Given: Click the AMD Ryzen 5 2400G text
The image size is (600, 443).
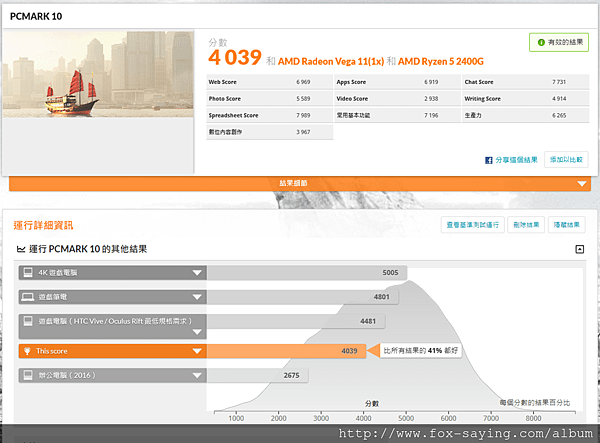Looking at the screenshot, I should coord(441,62).
